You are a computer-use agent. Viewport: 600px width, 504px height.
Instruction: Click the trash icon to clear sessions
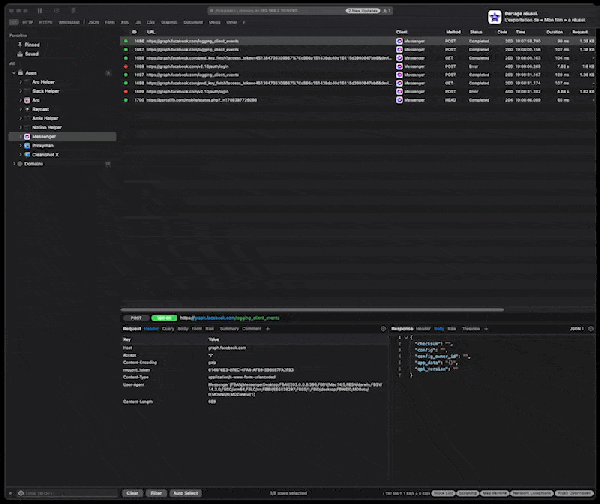pos(73,11)
